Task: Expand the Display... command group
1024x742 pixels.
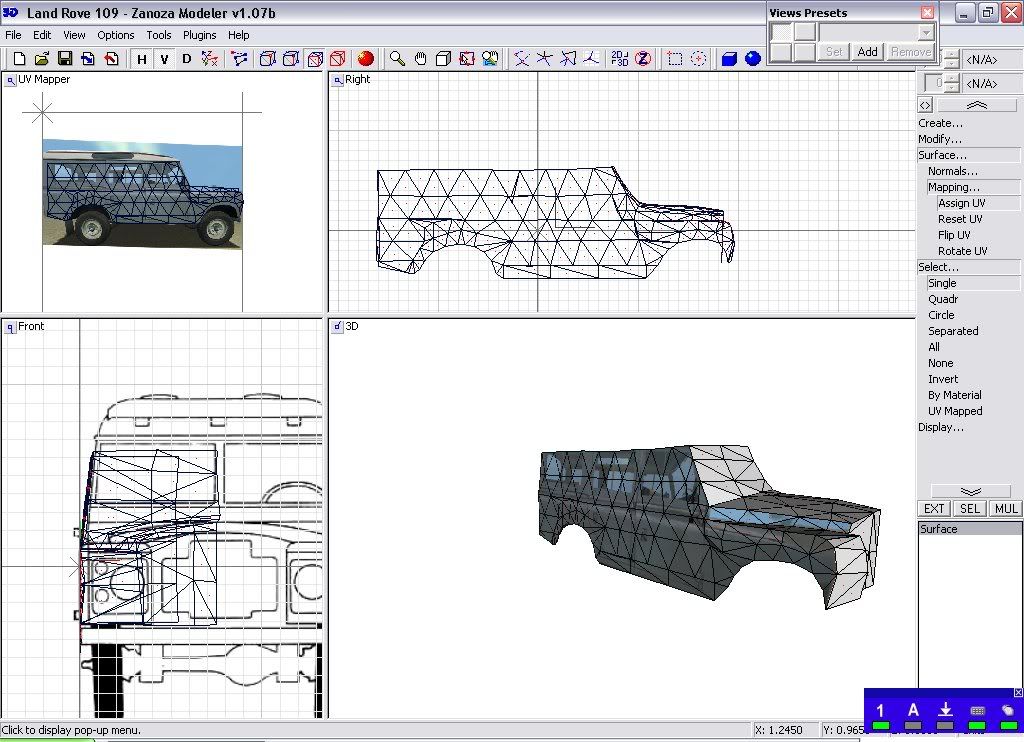Action: click(941, 427)
